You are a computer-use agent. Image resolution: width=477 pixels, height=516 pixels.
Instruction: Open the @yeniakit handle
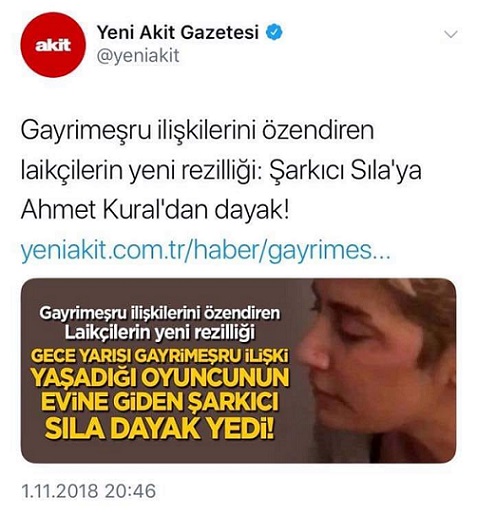coord(138,56)
